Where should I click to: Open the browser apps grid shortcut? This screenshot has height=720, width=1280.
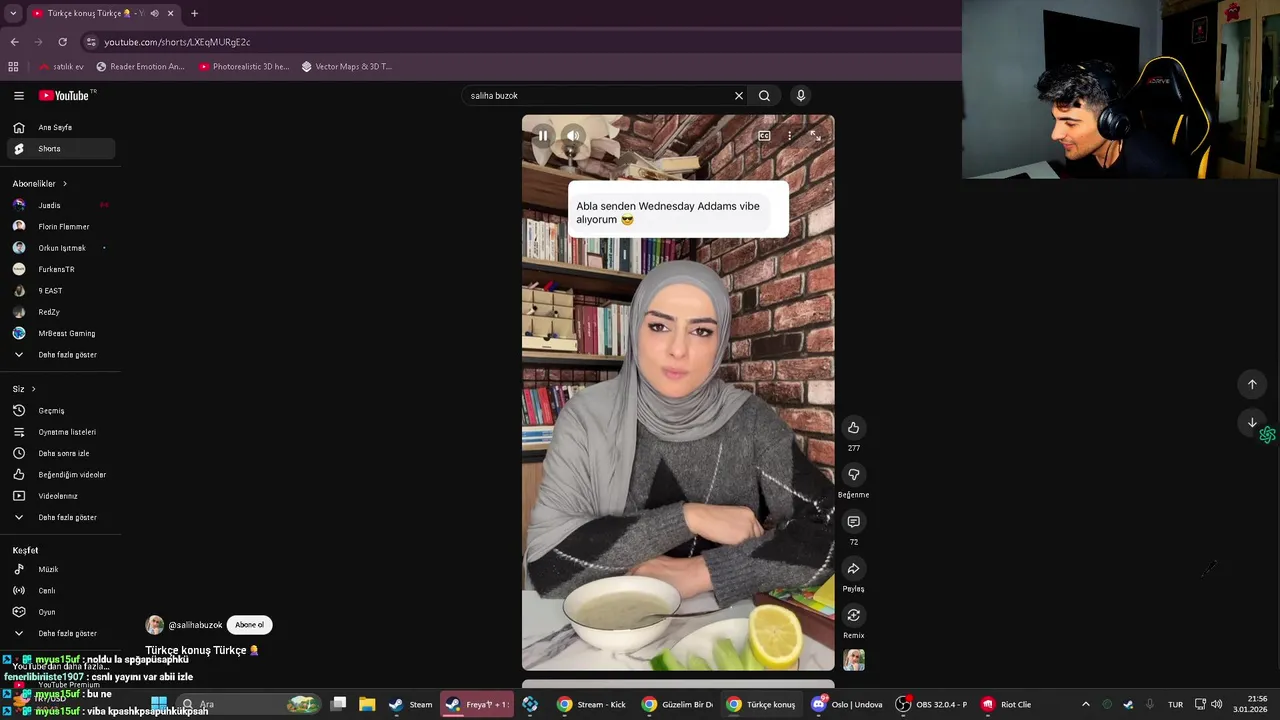[13, 67]
